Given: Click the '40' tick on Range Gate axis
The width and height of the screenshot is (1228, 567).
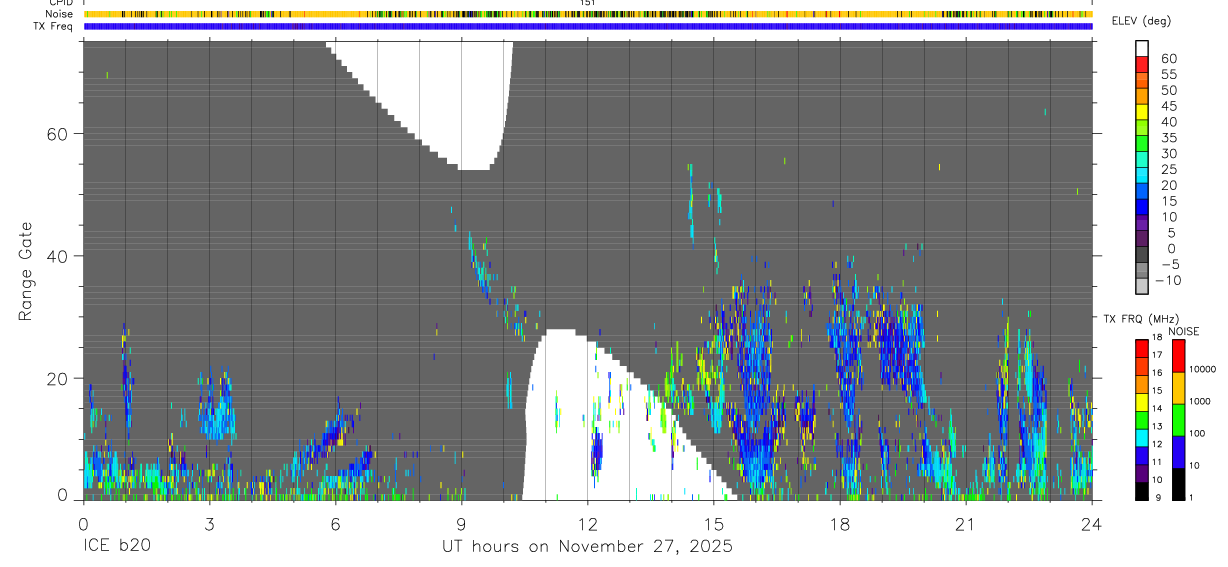Looking at the screenshot, I should [56, 256].
